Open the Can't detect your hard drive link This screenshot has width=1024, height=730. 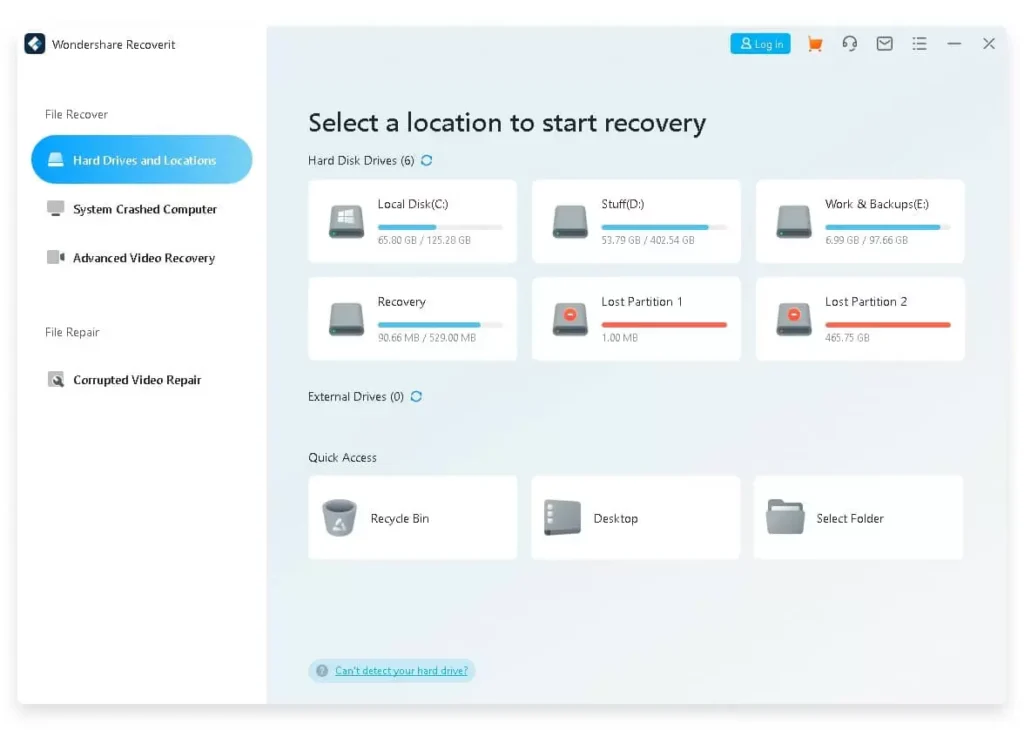tap(400, 671)
